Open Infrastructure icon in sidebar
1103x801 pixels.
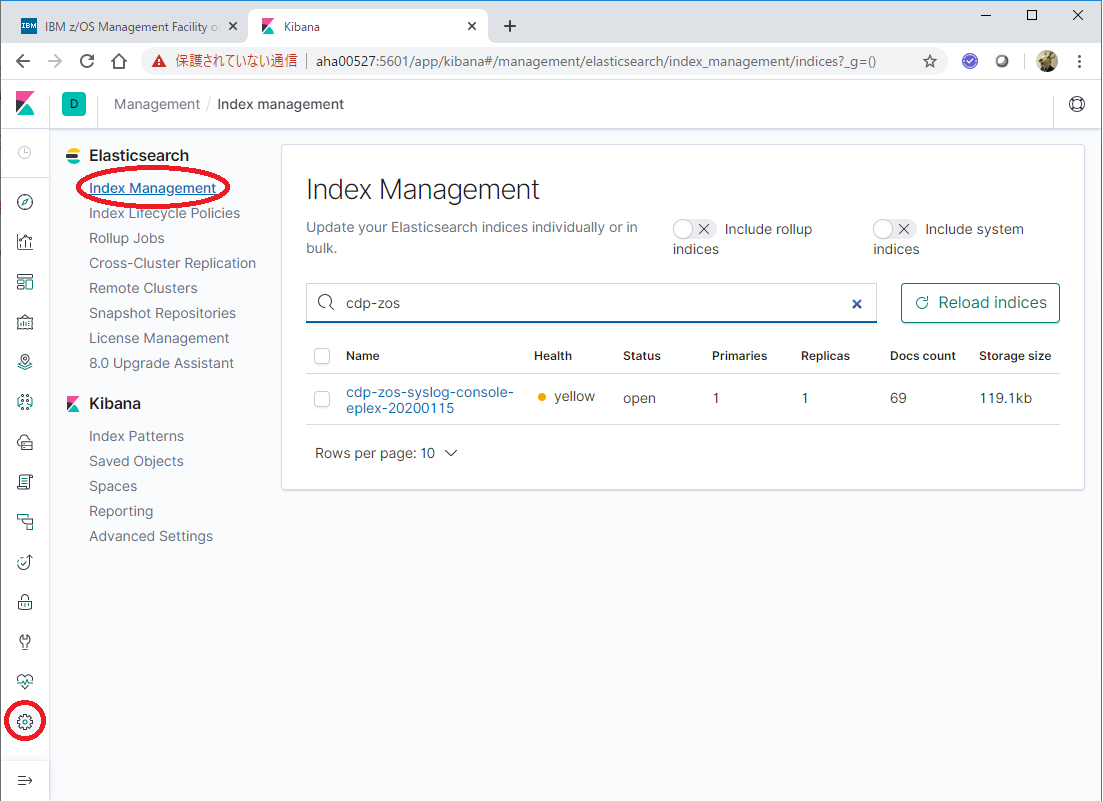click(25, 442)
